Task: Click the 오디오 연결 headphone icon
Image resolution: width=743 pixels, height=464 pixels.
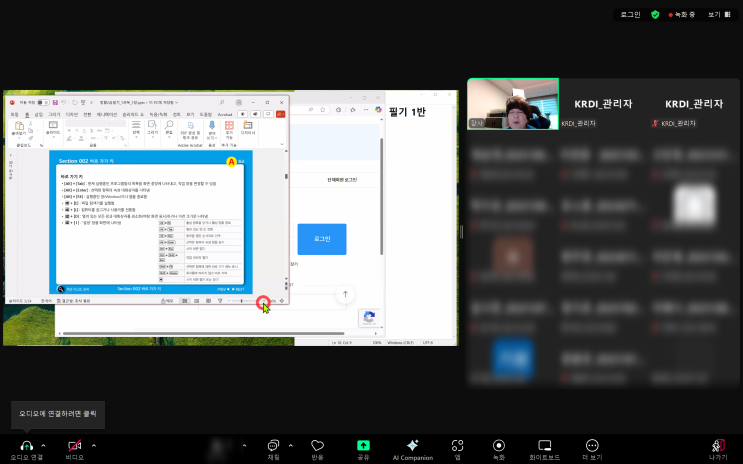Action: pyautogui.click(x=27, y=446)
